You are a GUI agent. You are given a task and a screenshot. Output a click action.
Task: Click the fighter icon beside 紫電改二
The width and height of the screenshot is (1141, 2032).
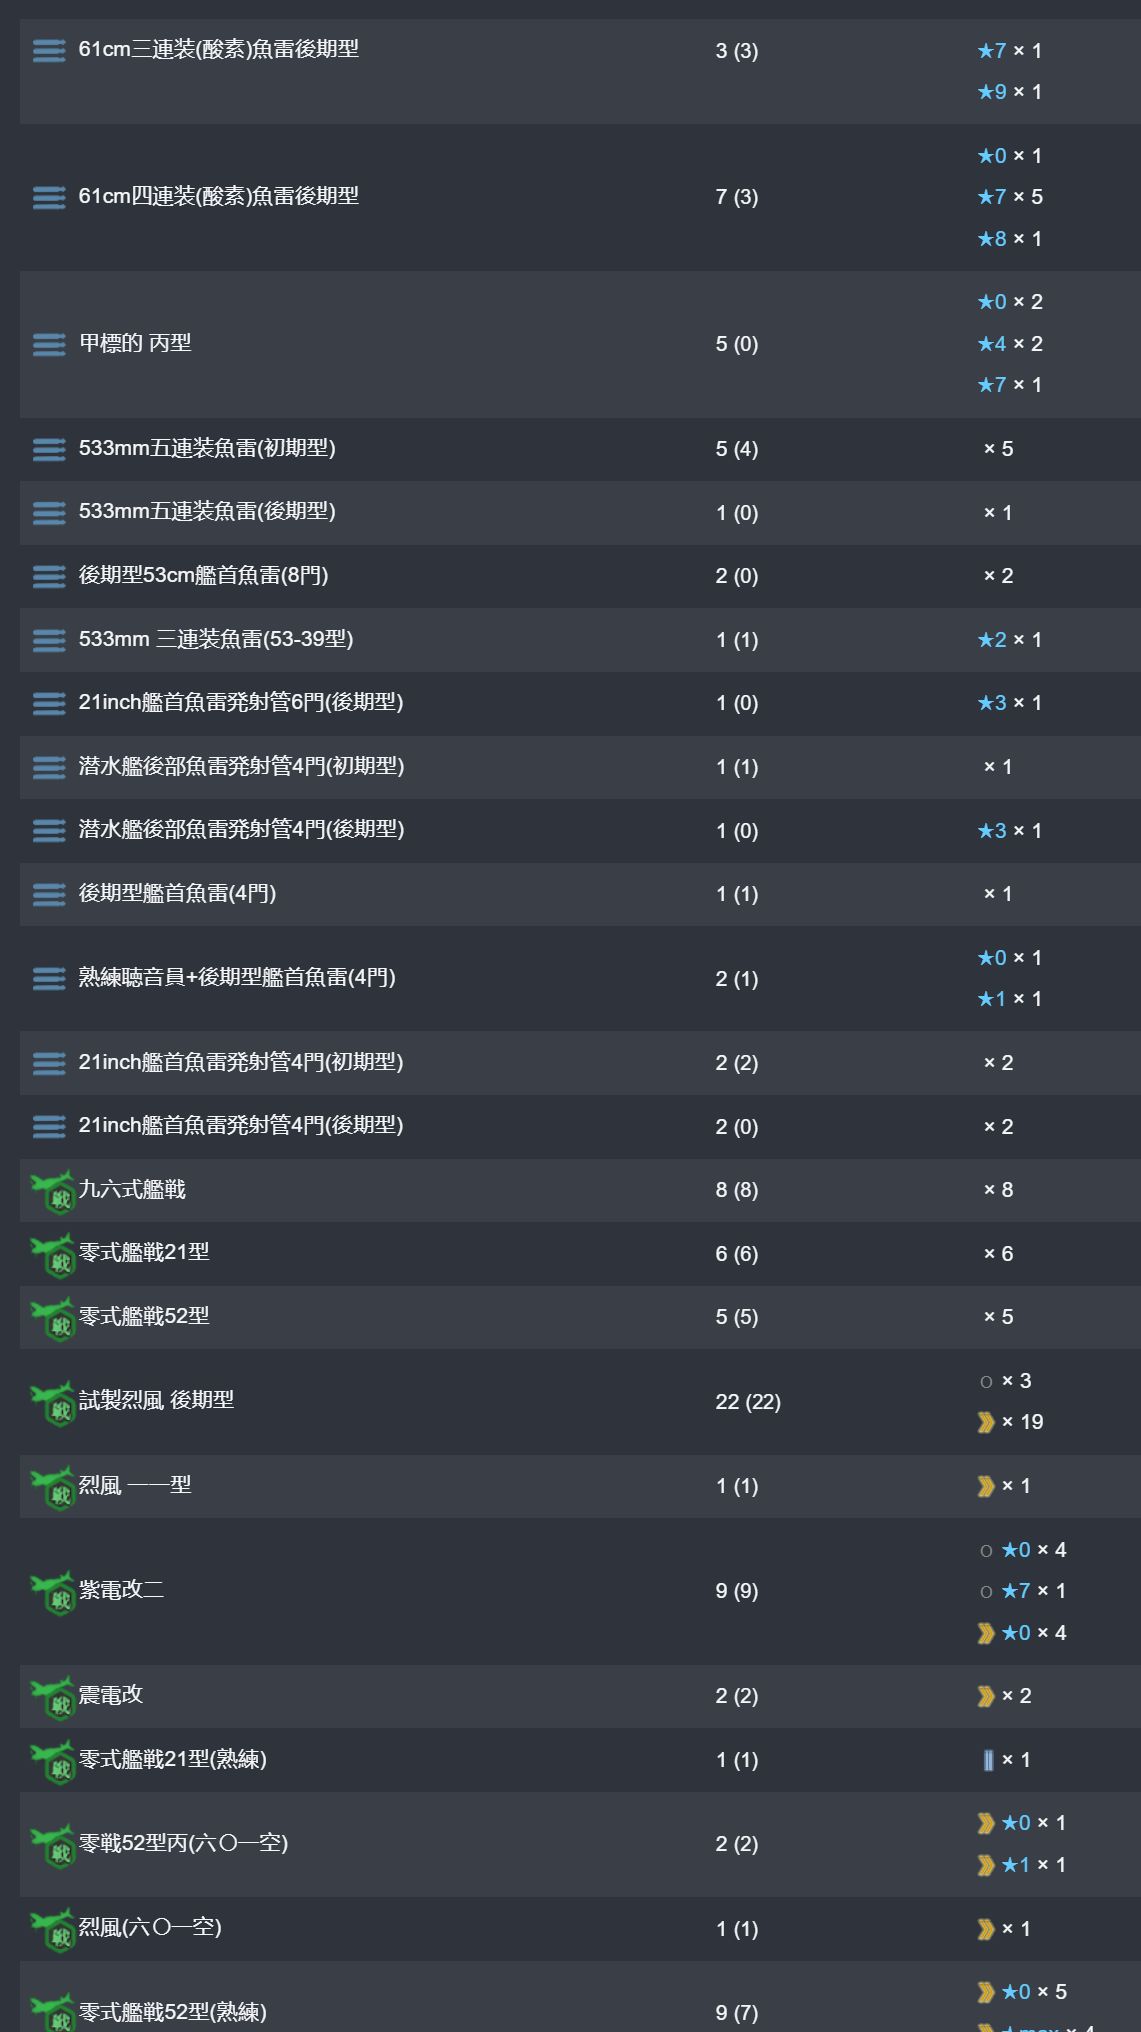(53, 1592)
